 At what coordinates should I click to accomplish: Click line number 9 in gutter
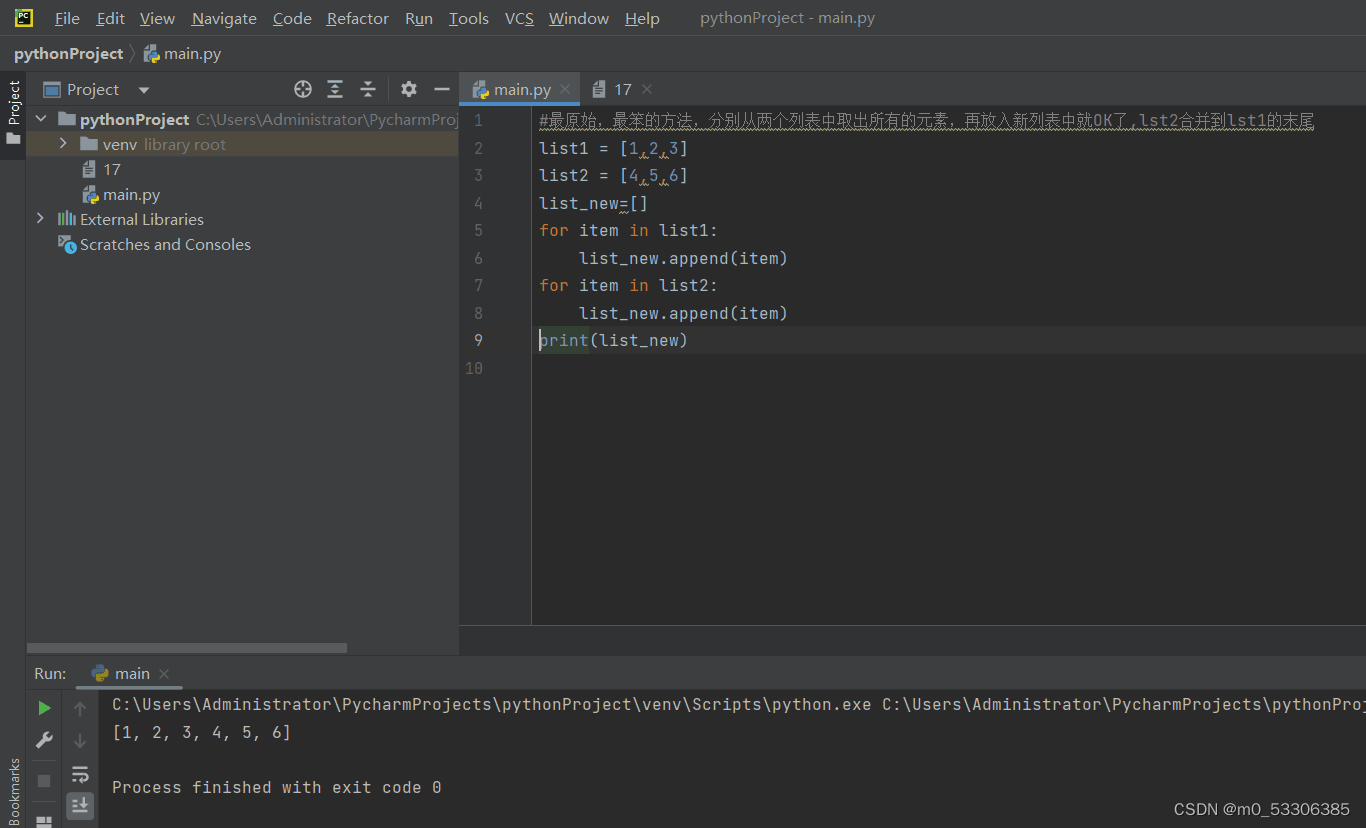tap(478, 340)
